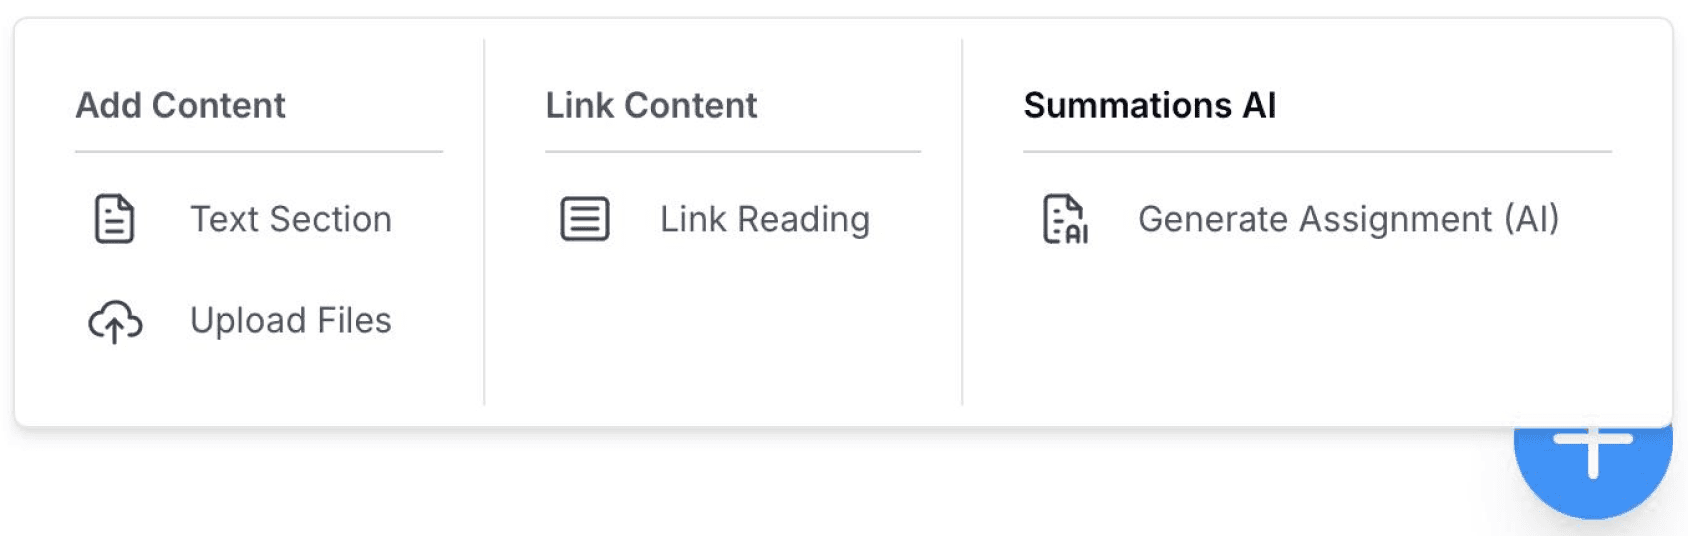Click the divider line under Add Content
The height and width of the screenshot is (536, 1688).
(x=259, y=152)
